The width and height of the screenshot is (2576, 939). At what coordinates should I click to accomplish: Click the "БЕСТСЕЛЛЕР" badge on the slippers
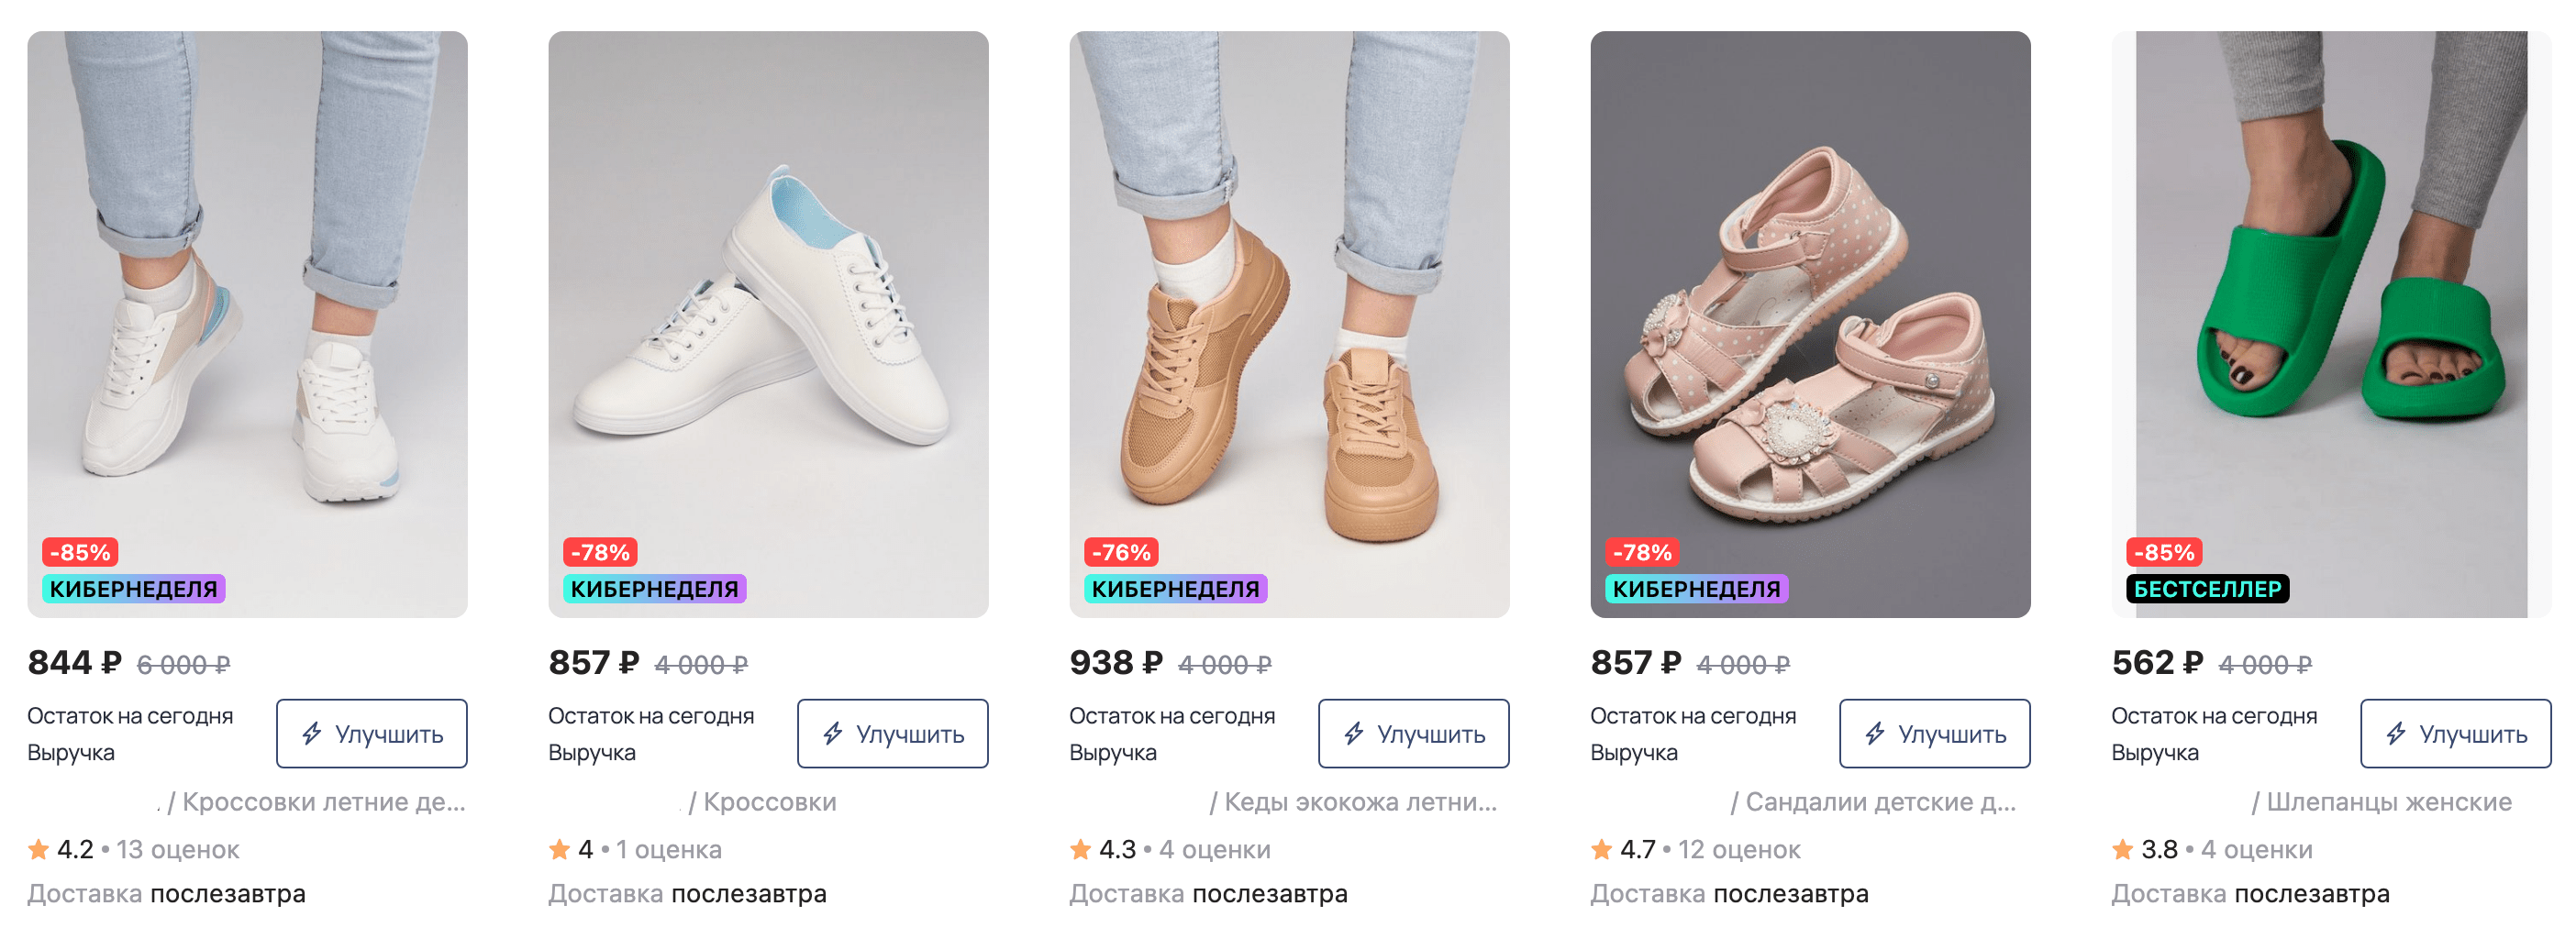tap(2207, 589)
